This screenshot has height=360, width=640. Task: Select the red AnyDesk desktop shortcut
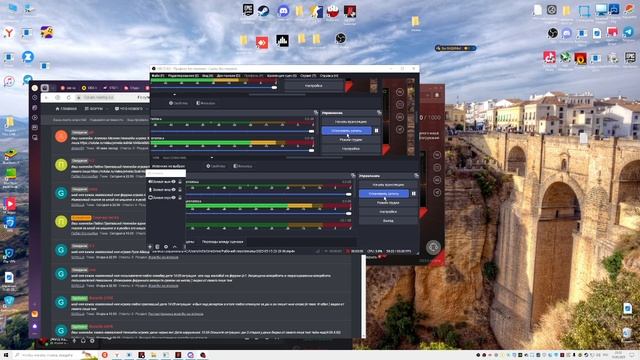(262, 42)
